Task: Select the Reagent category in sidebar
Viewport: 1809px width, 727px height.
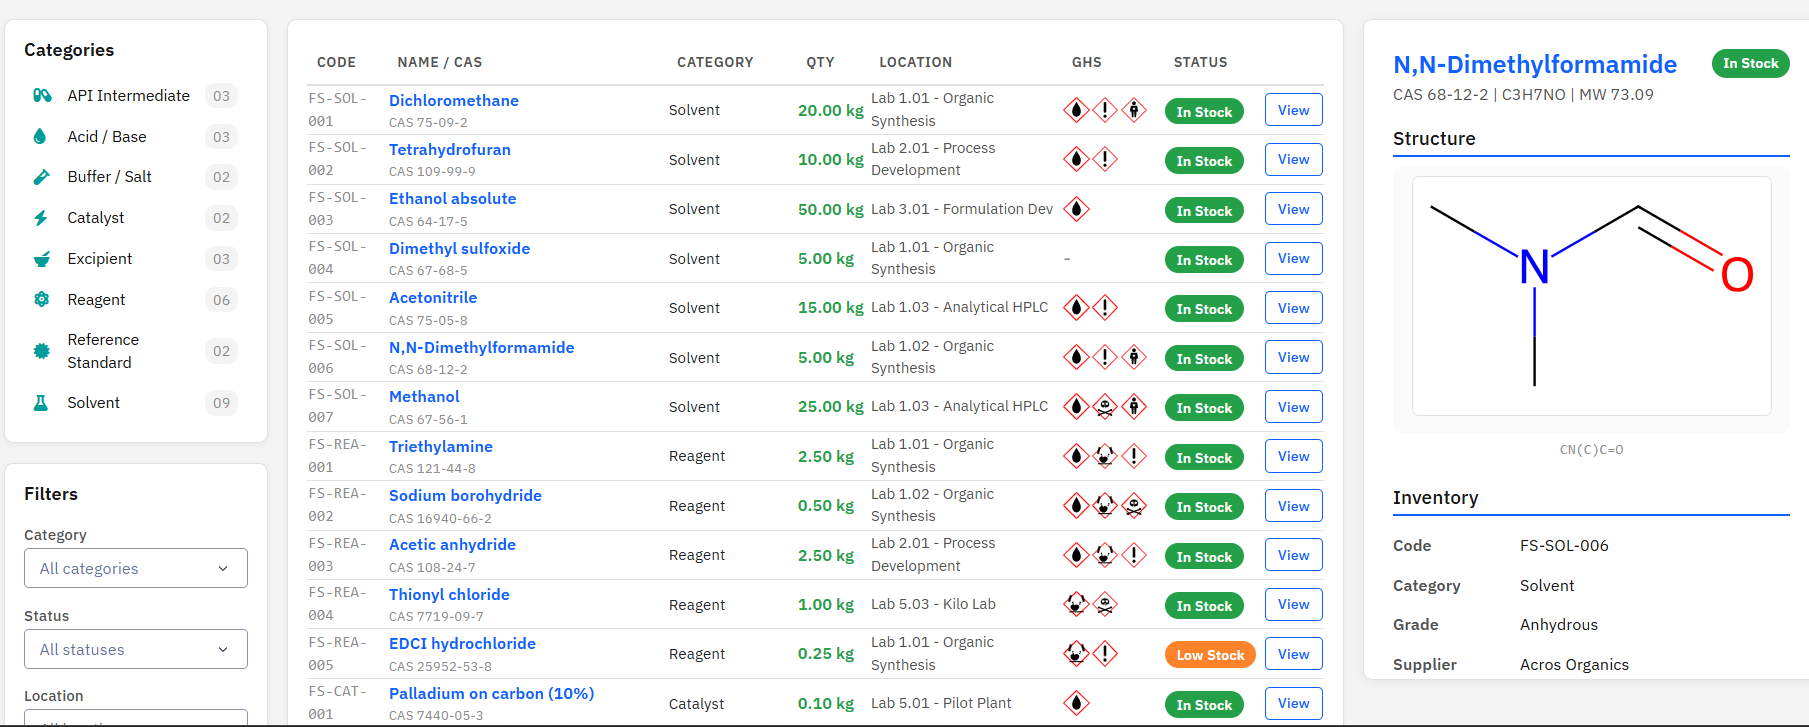Action: pyautogui.click(x=96, y=300)
